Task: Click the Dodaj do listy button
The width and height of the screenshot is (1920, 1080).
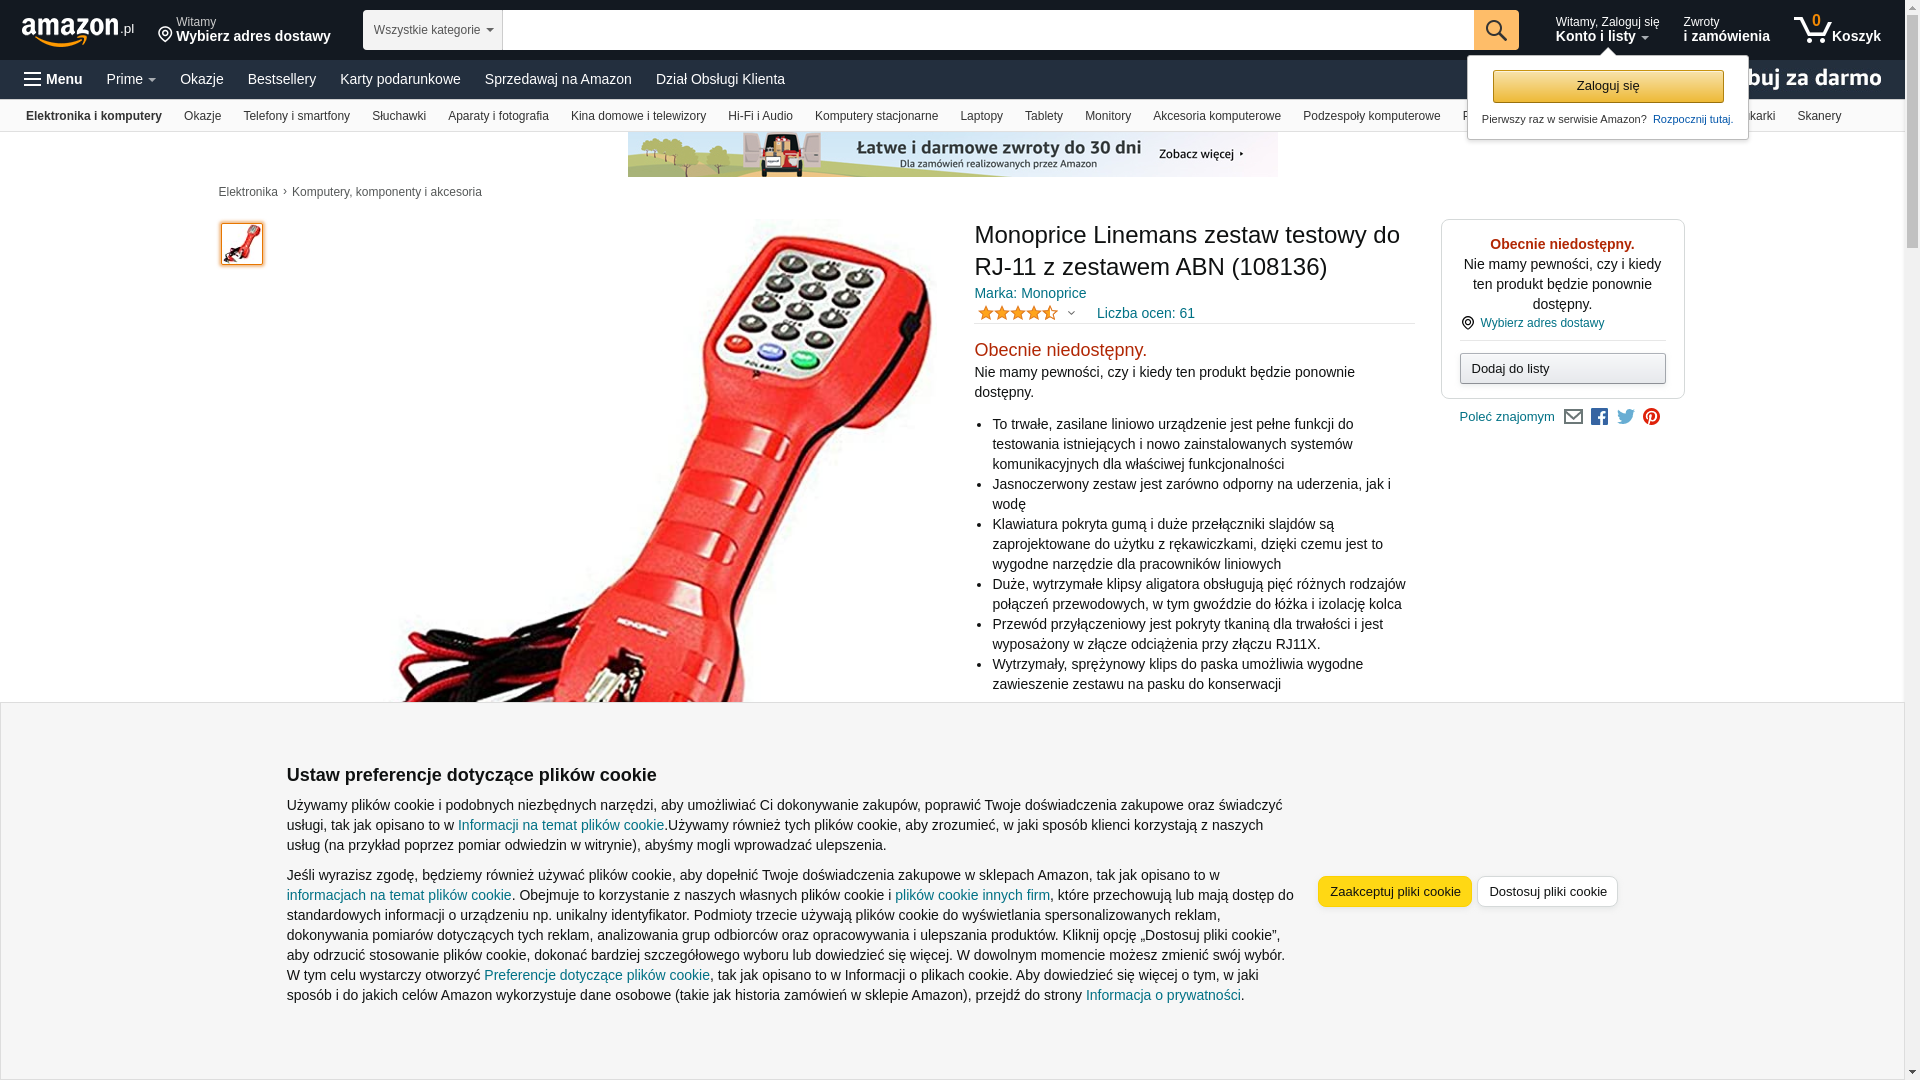Action: [x=1562, y=369]
